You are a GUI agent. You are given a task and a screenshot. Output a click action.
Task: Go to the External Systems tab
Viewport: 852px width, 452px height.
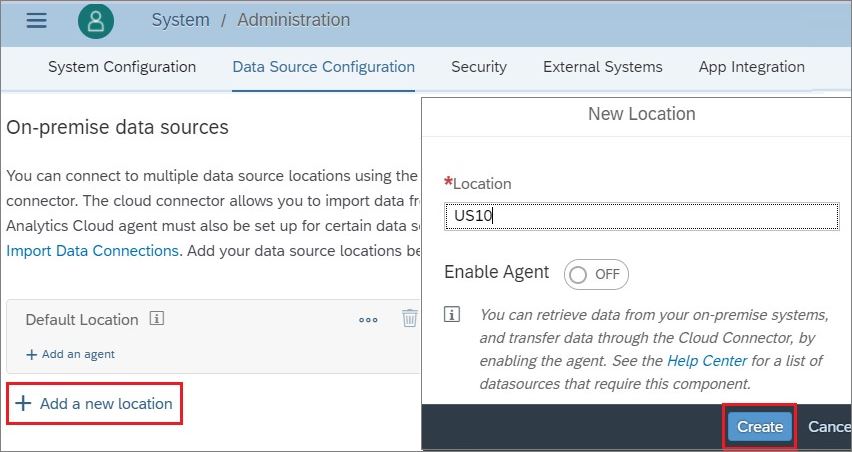coord(603,67)
